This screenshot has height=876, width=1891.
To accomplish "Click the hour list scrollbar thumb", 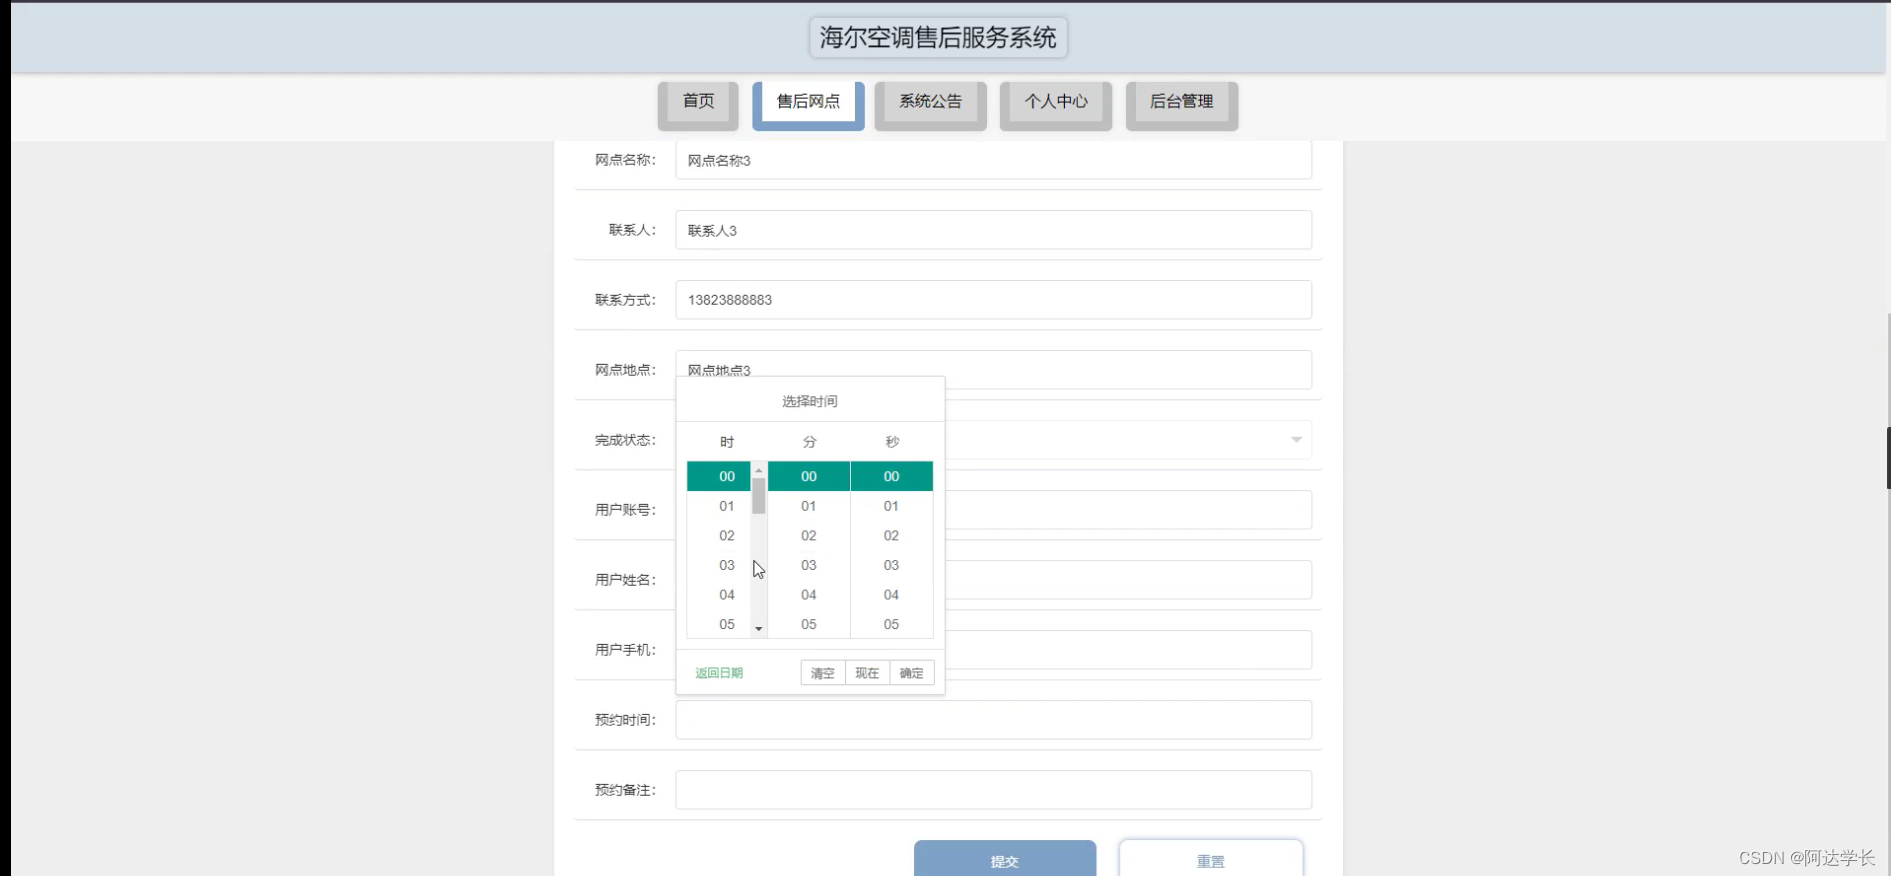I will click(759, 496).
